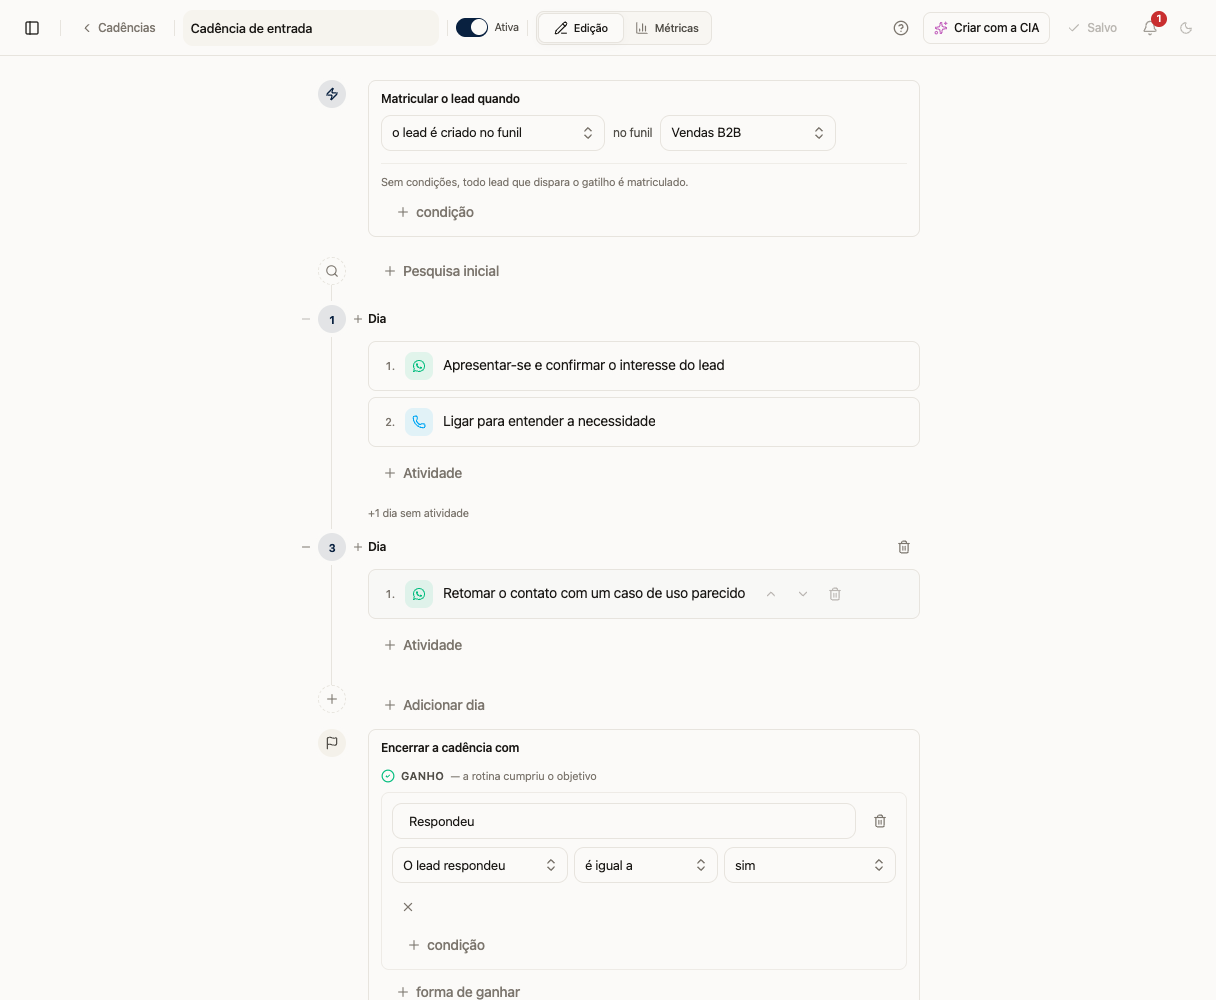Open O lead respondeu dropdown
This screenshot has width=1216, height=1000.
(480, 866)
